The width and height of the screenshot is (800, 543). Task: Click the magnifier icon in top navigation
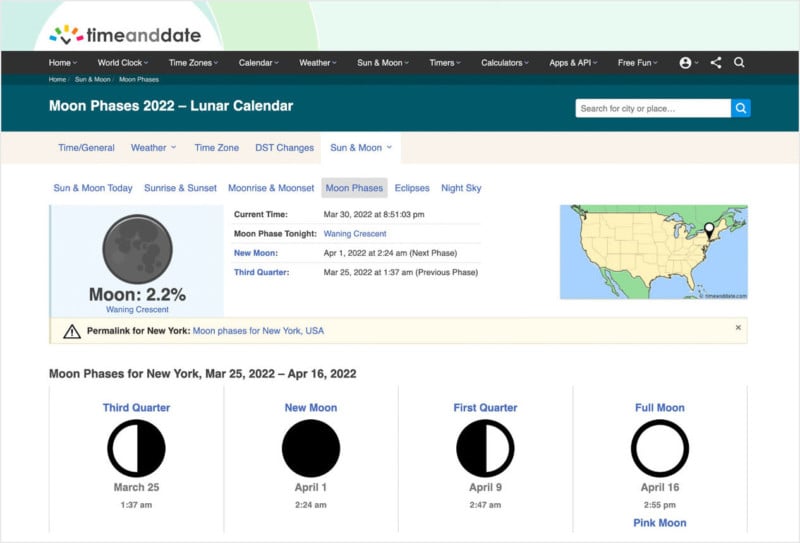pos(739,62)
